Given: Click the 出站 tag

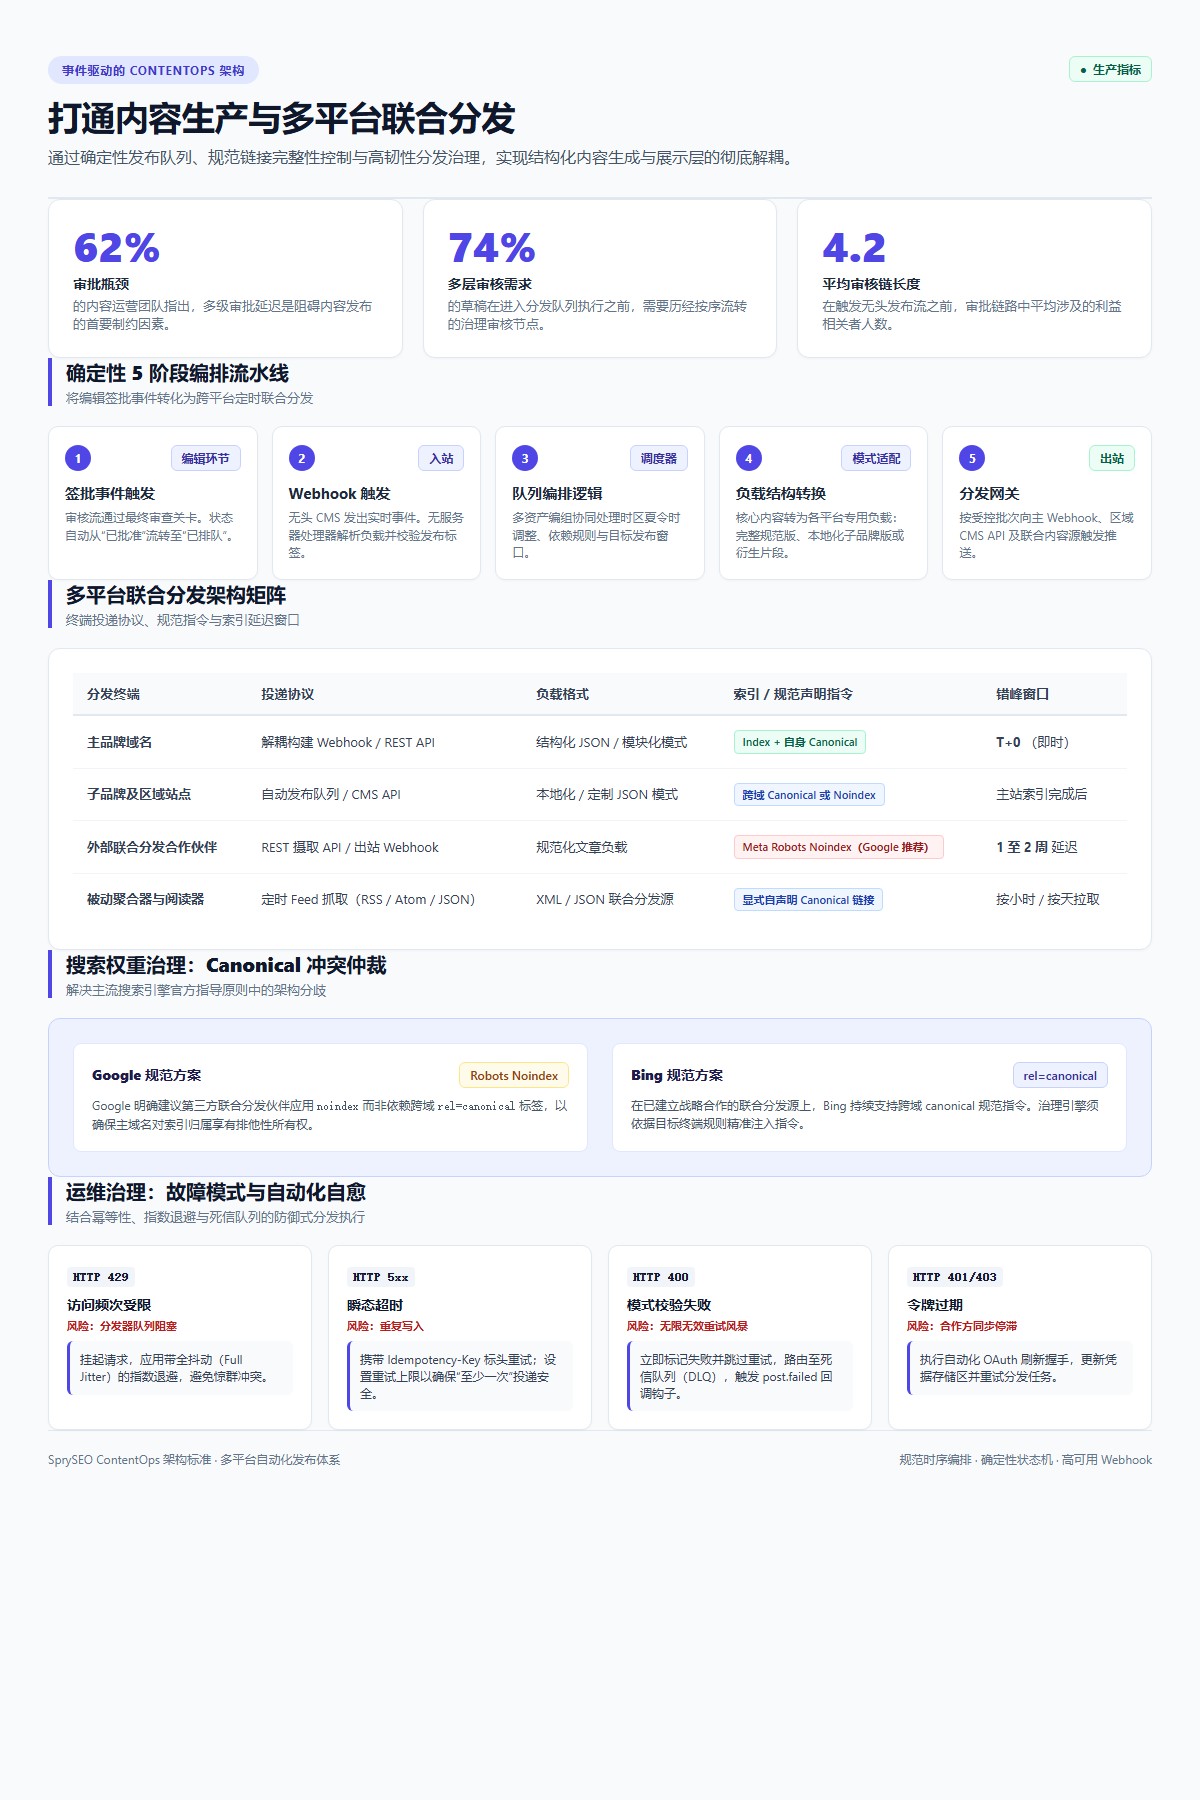Looking at the screenshot, I should [x=1112, y=458].
